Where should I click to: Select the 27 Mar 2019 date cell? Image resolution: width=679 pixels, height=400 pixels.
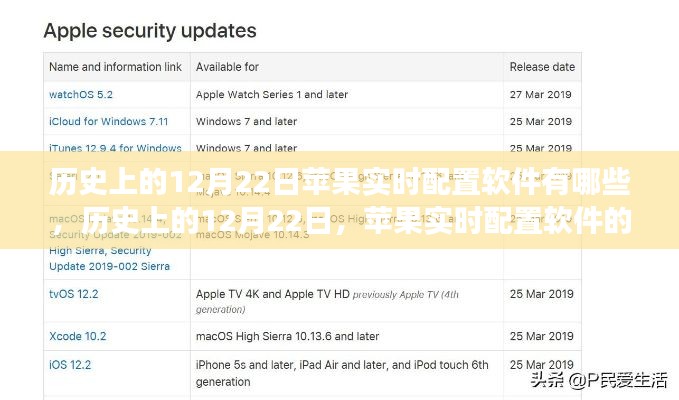(x=540, y=94)
